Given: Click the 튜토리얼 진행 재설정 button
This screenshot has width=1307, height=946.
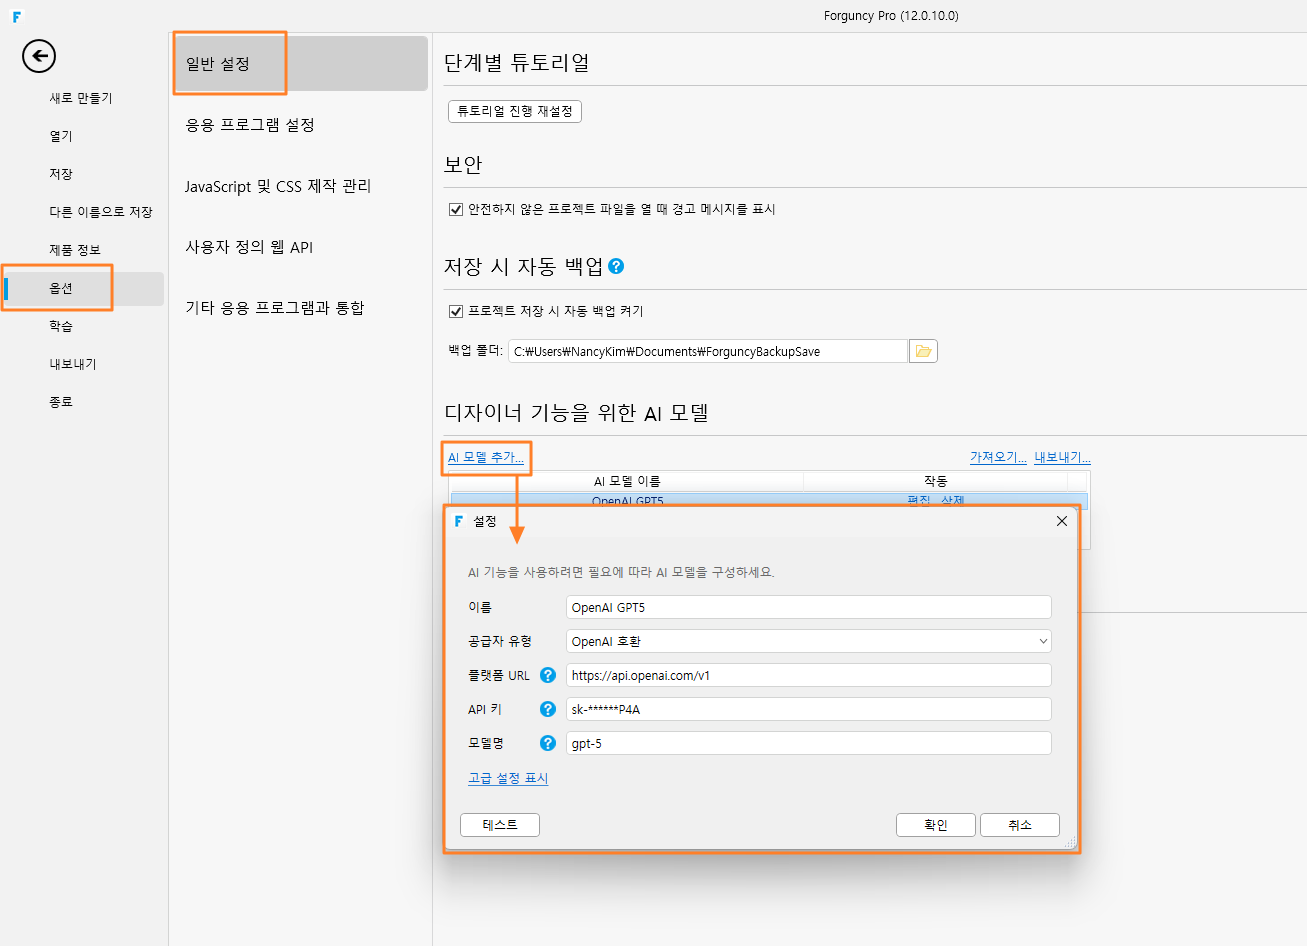Looking at the screenshot, I should pyautogui.click(x=515, y=111).
